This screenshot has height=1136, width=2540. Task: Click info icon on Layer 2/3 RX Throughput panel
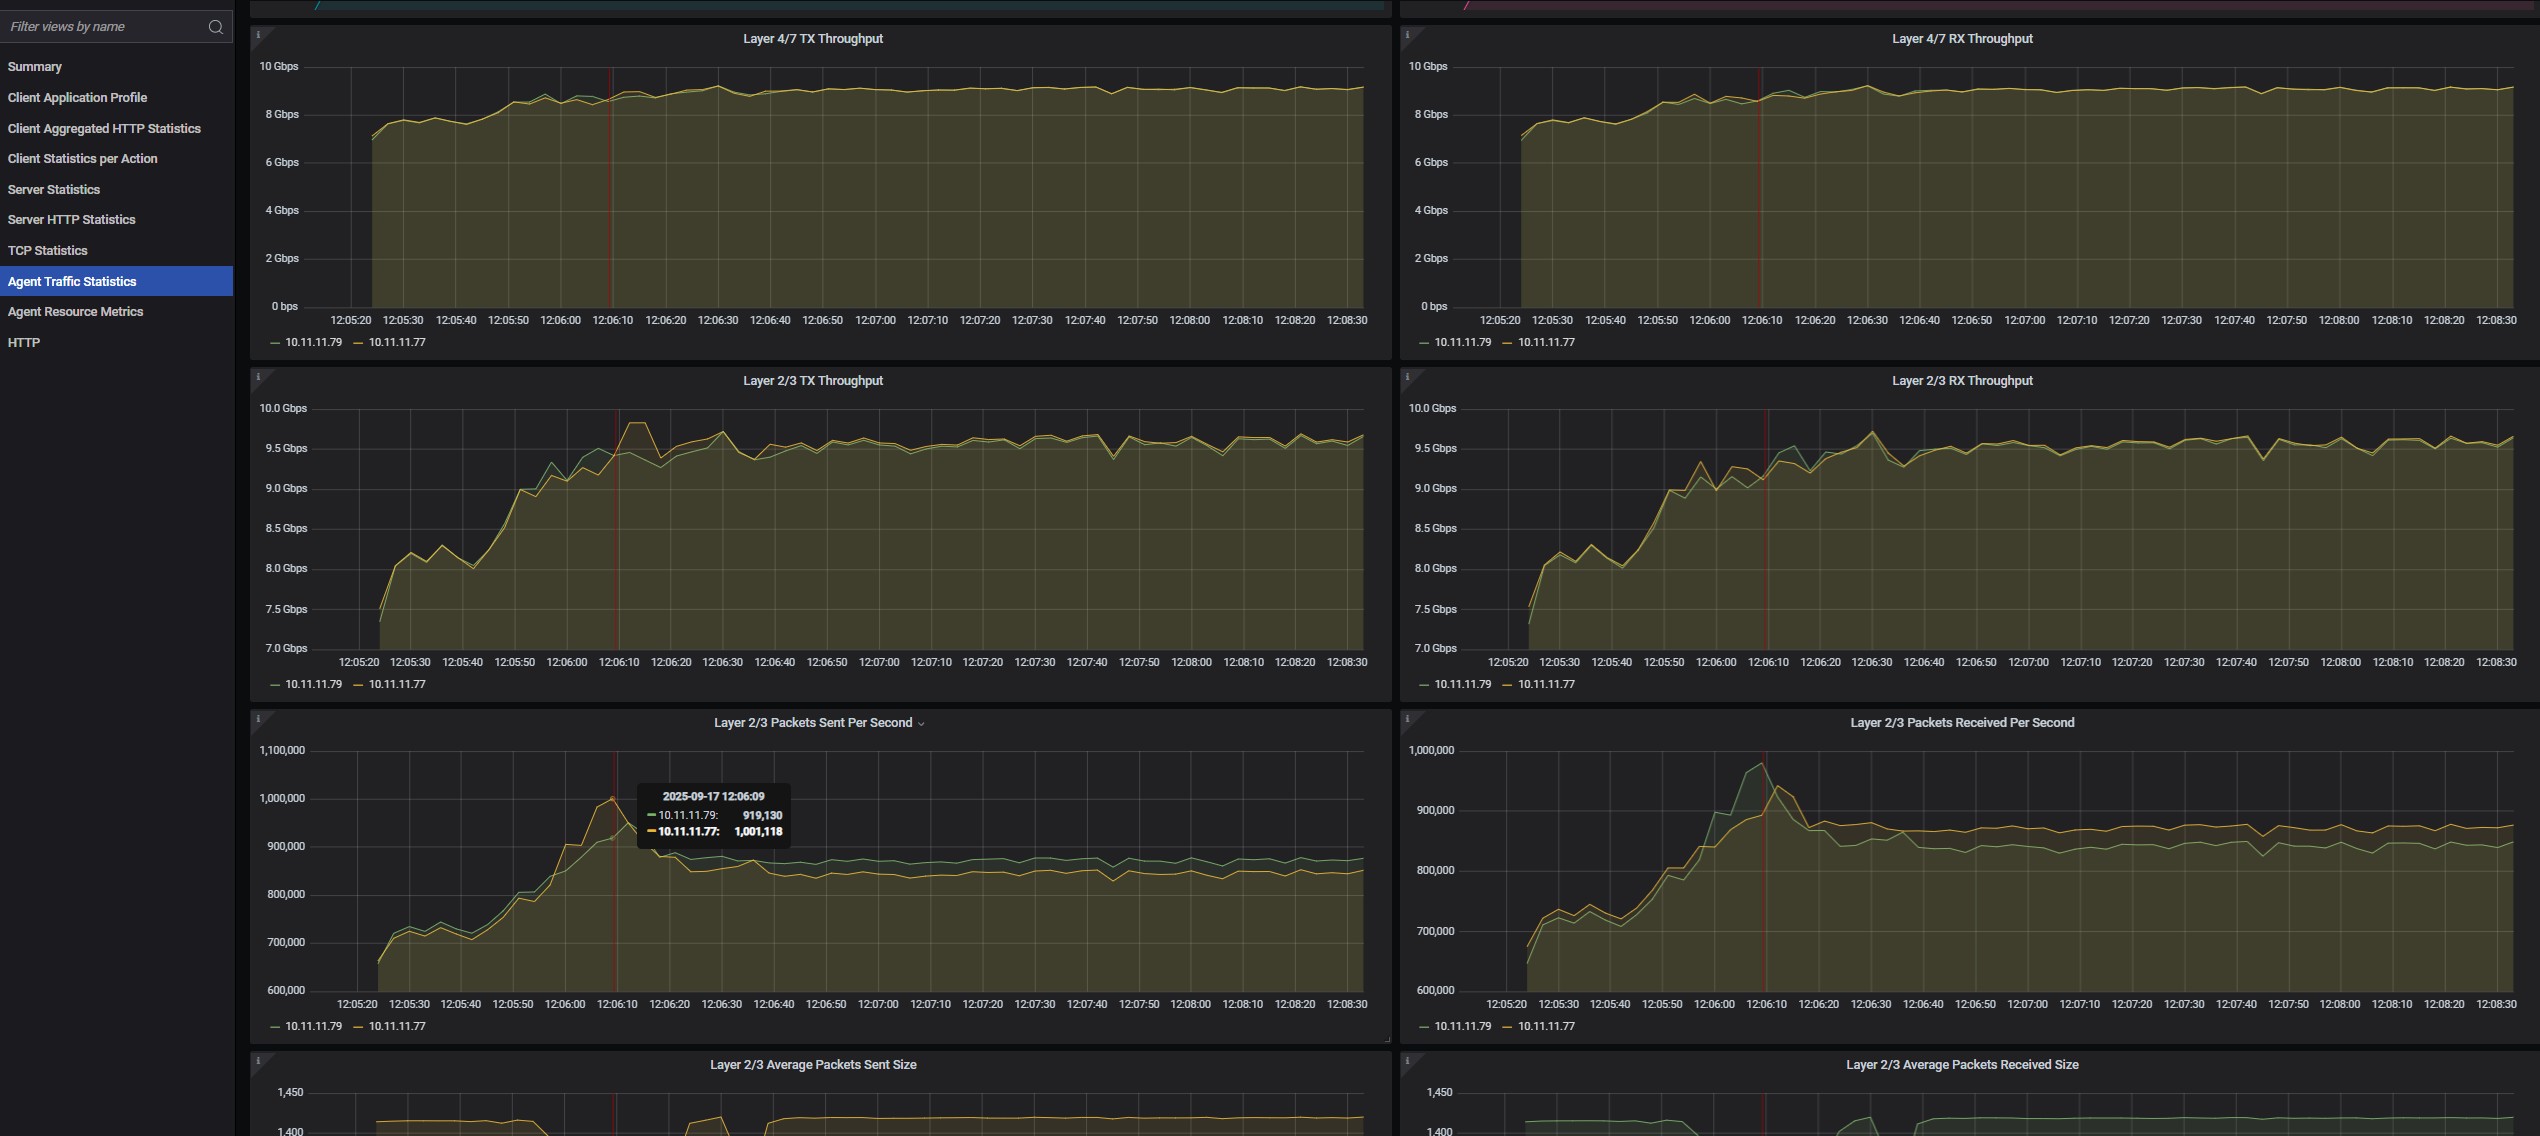pyautogui.click(x=1407, y=377)
